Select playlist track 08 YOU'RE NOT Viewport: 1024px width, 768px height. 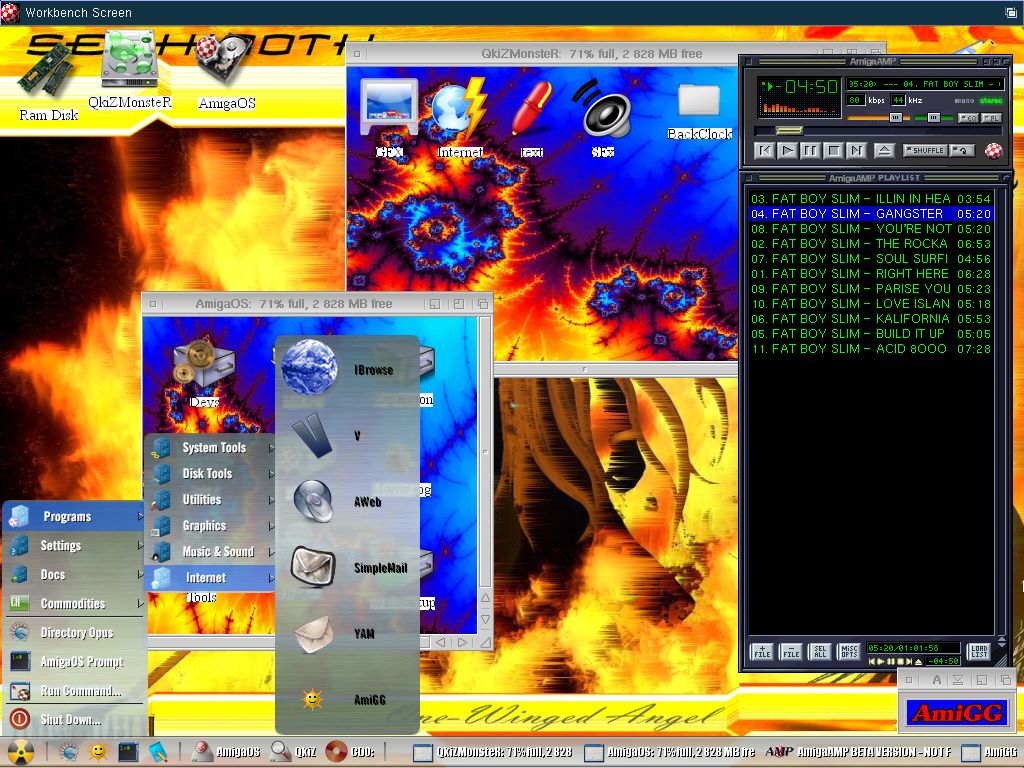[871, 229]
